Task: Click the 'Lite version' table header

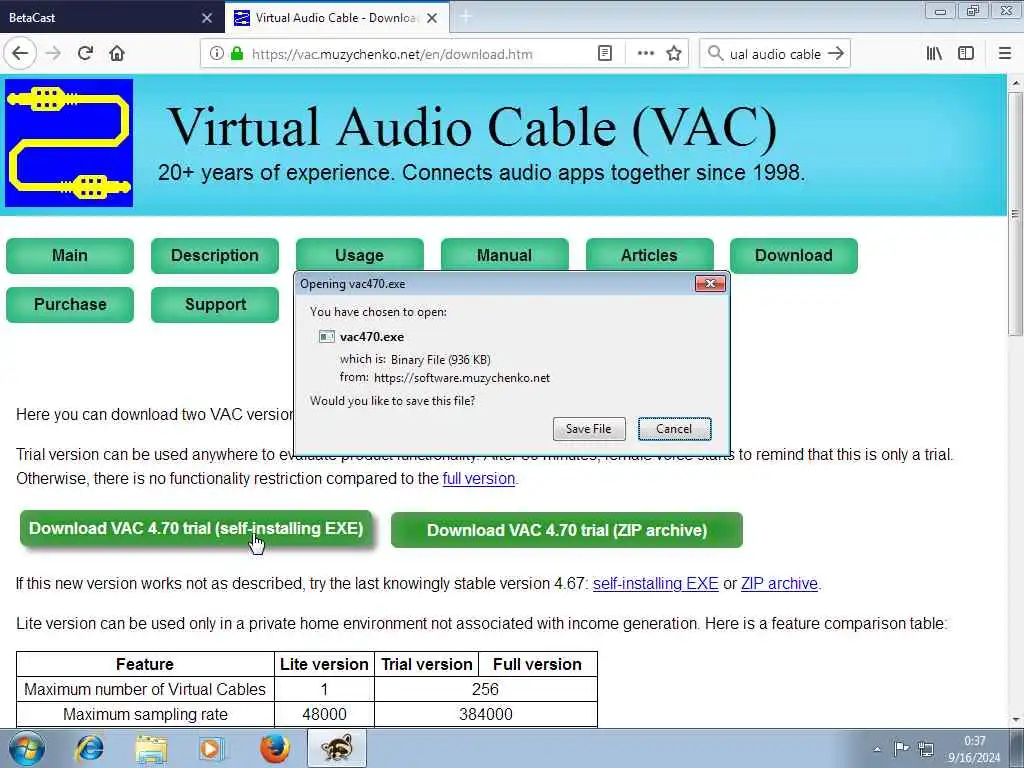Action: coord(325,664)
